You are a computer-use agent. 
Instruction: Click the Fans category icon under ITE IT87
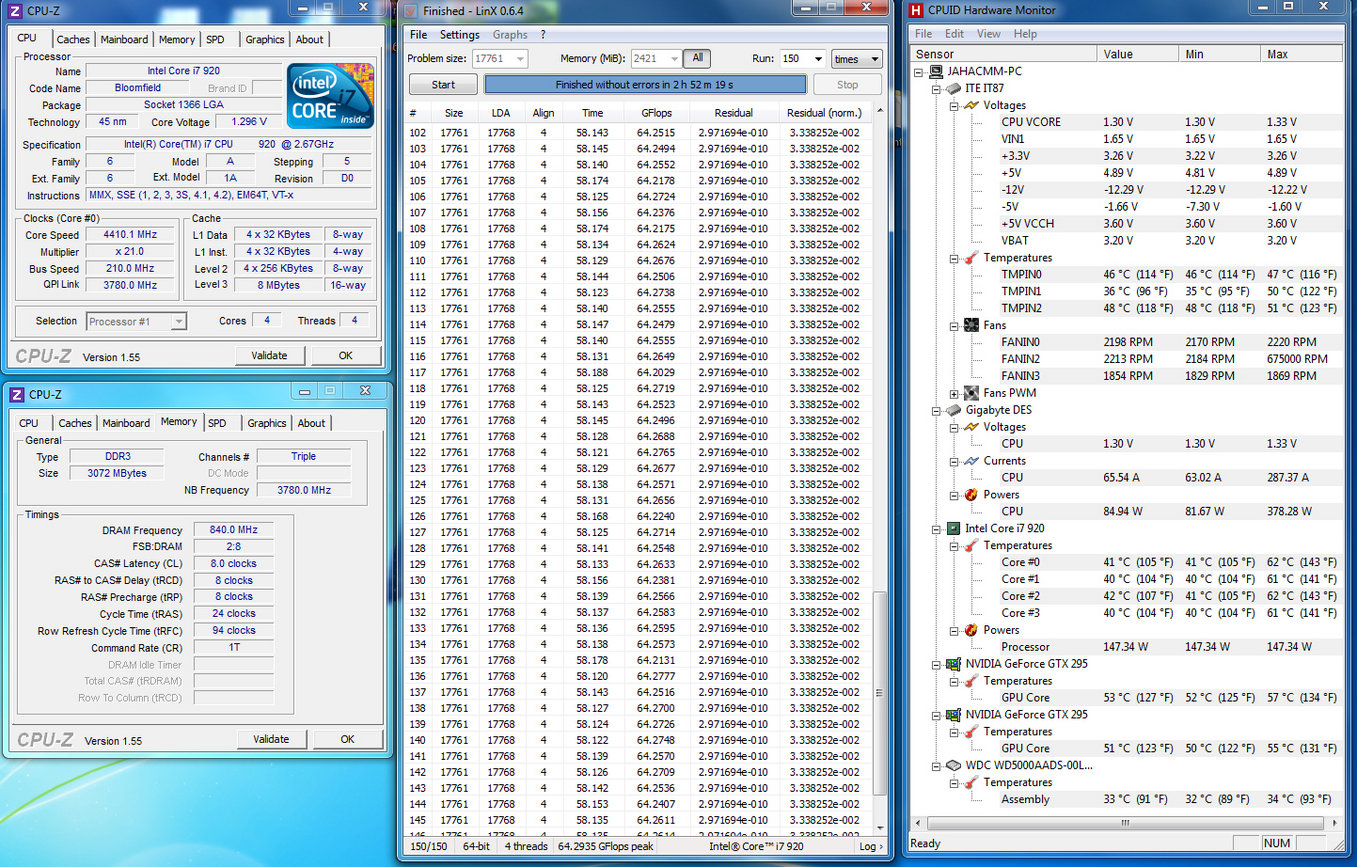[970, 325]
